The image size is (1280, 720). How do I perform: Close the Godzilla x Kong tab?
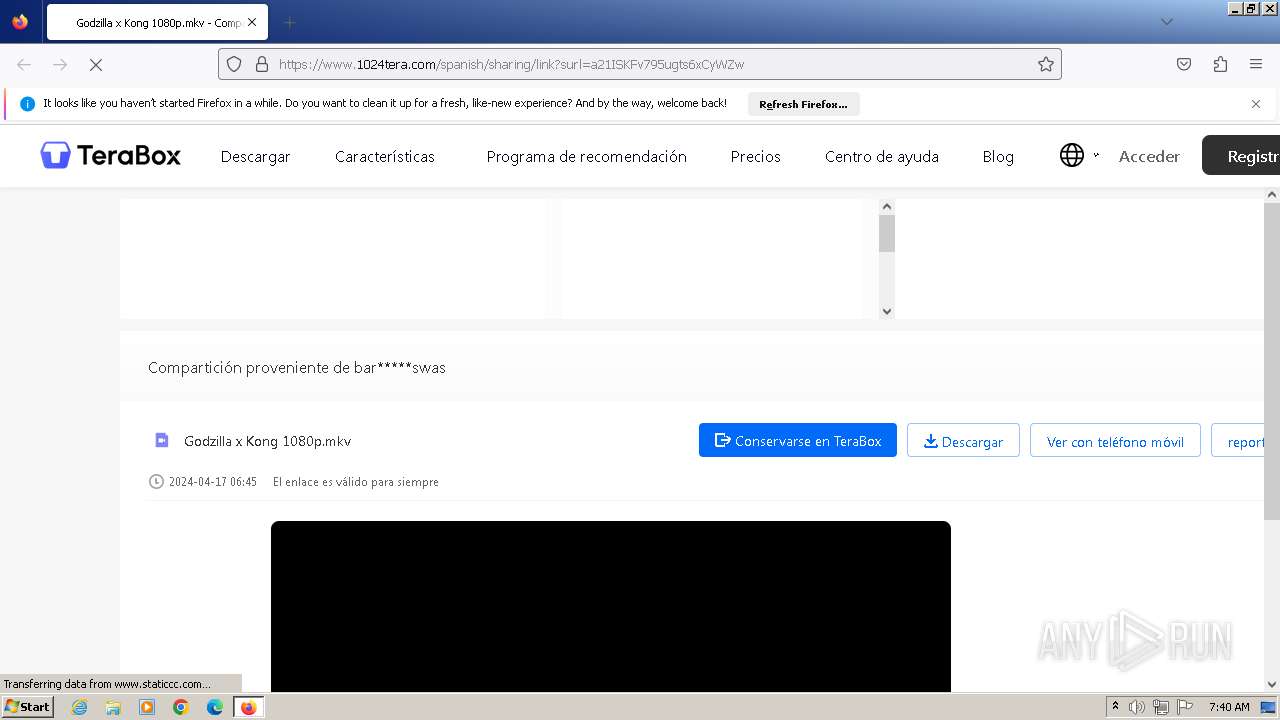pyautogui.click(x=251, y=22)
